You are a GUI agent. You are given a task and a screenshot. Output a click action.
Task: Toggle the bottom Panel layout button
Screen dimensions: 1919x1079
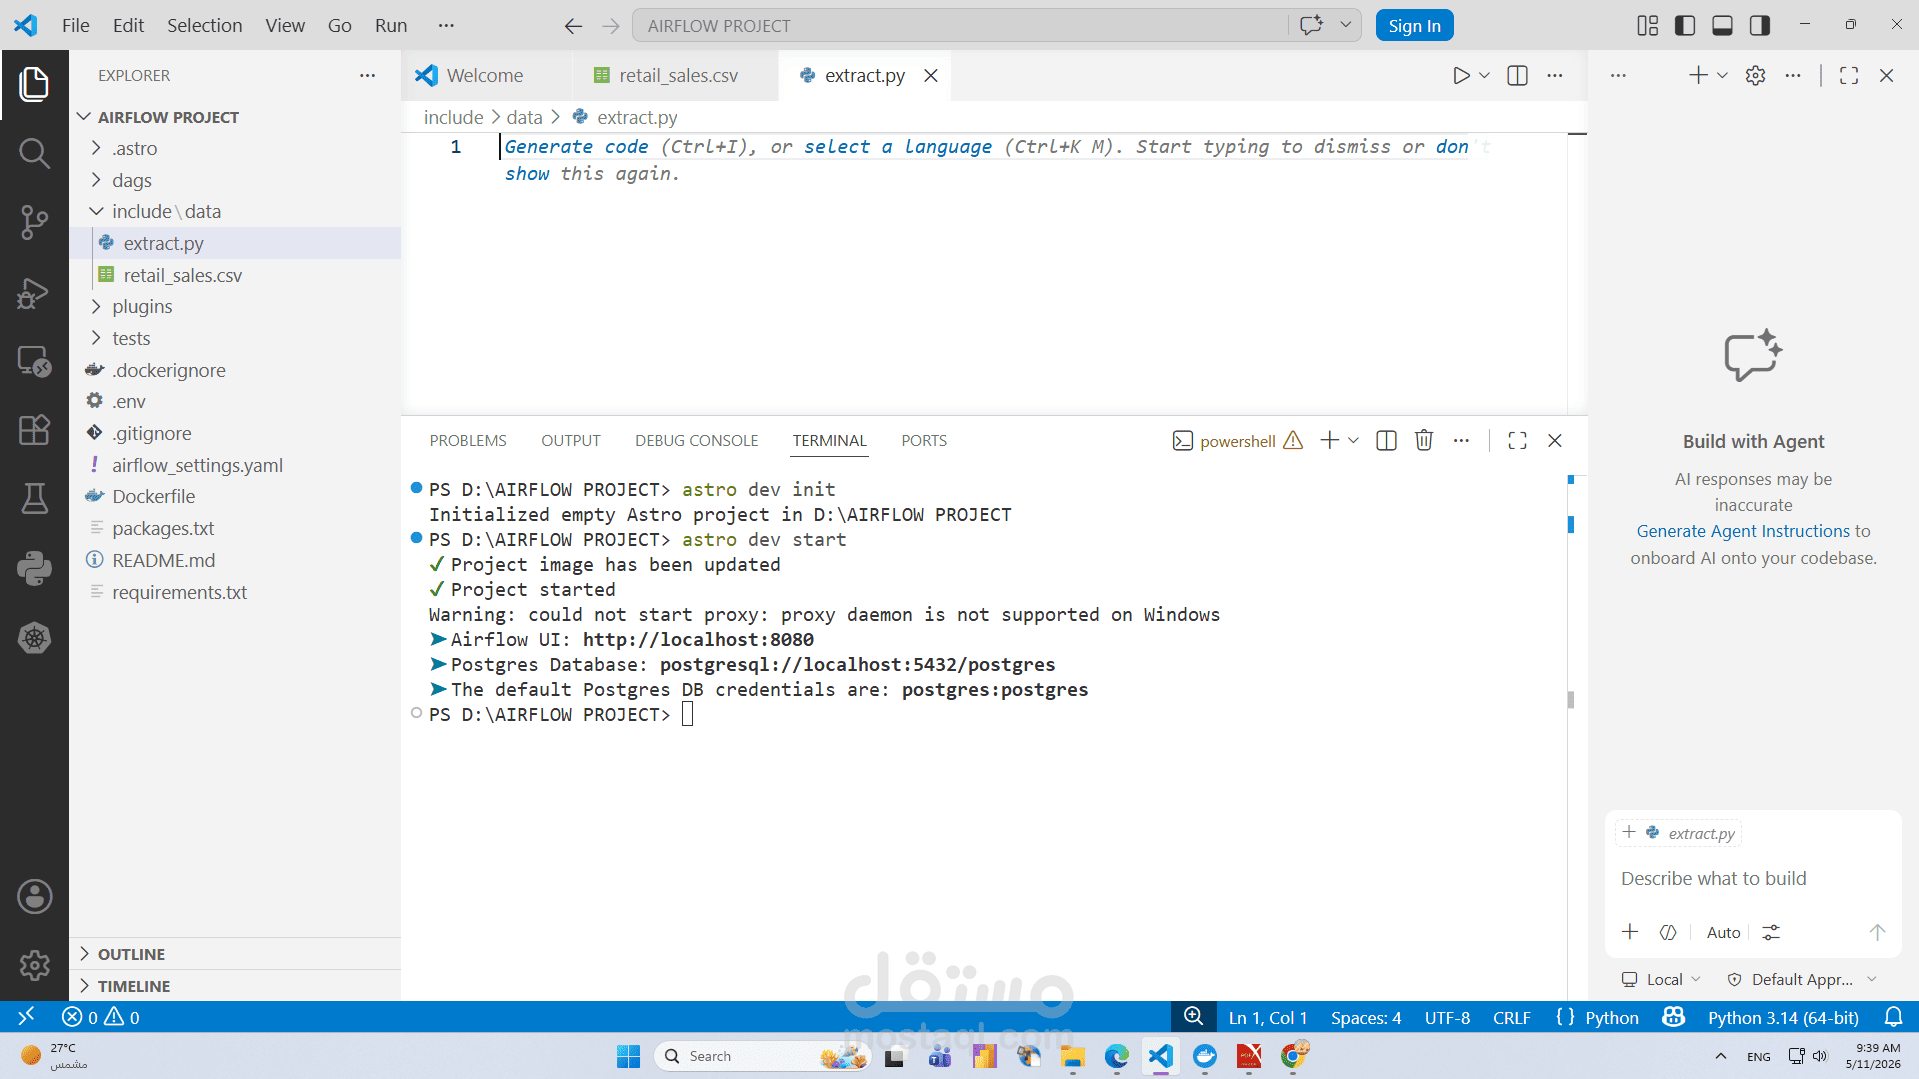(1722, 25)
